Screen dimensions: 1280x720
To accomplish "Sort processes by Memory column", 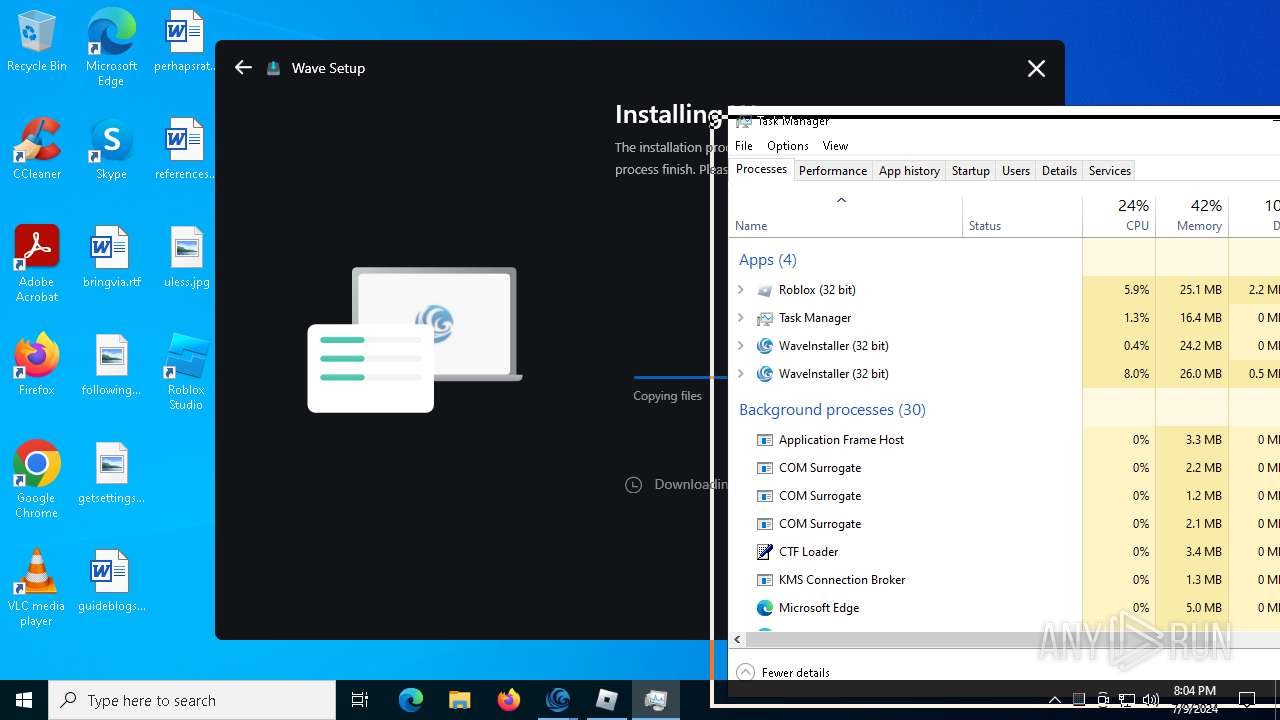I will click(1192, 216).
